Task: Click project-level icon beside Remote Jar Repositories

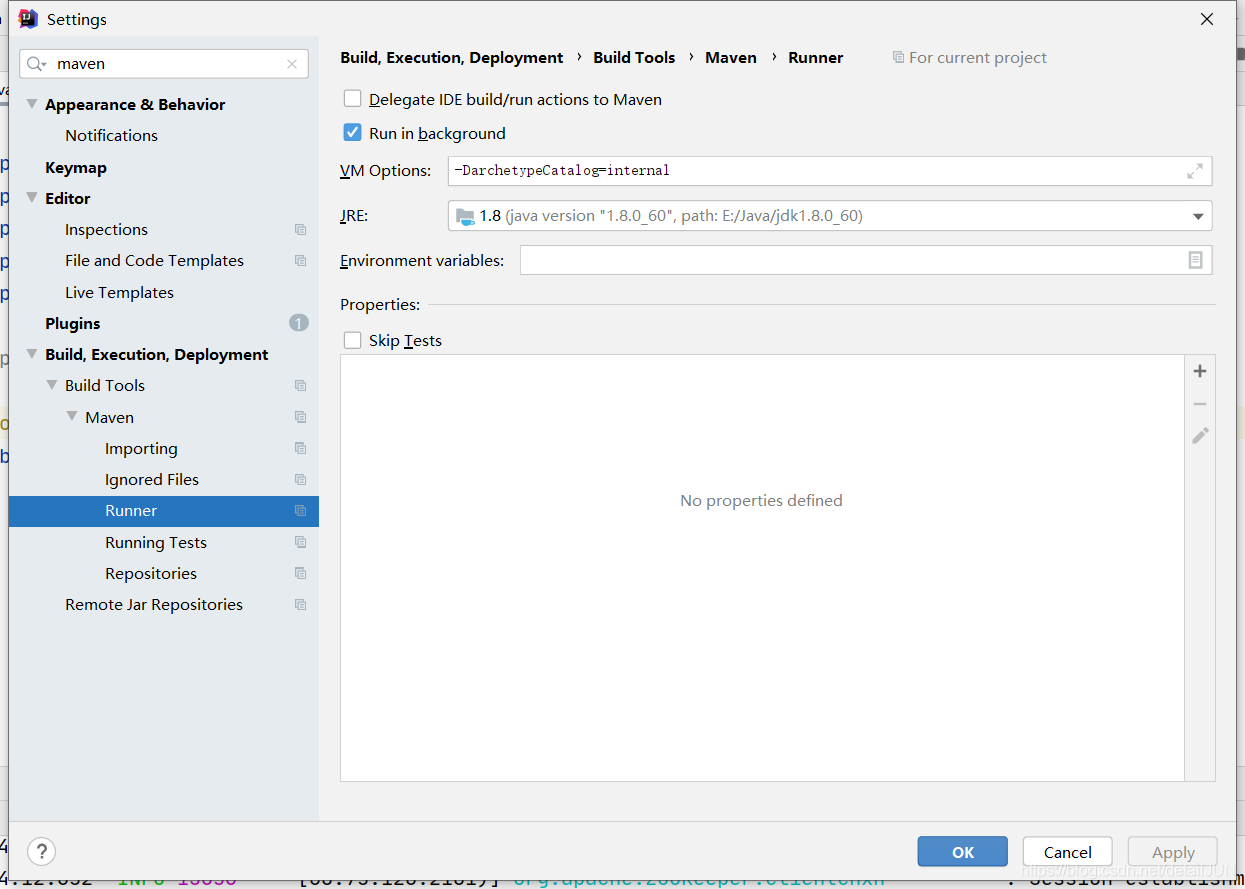Action: pyautogui.click(x=300, y=605)
